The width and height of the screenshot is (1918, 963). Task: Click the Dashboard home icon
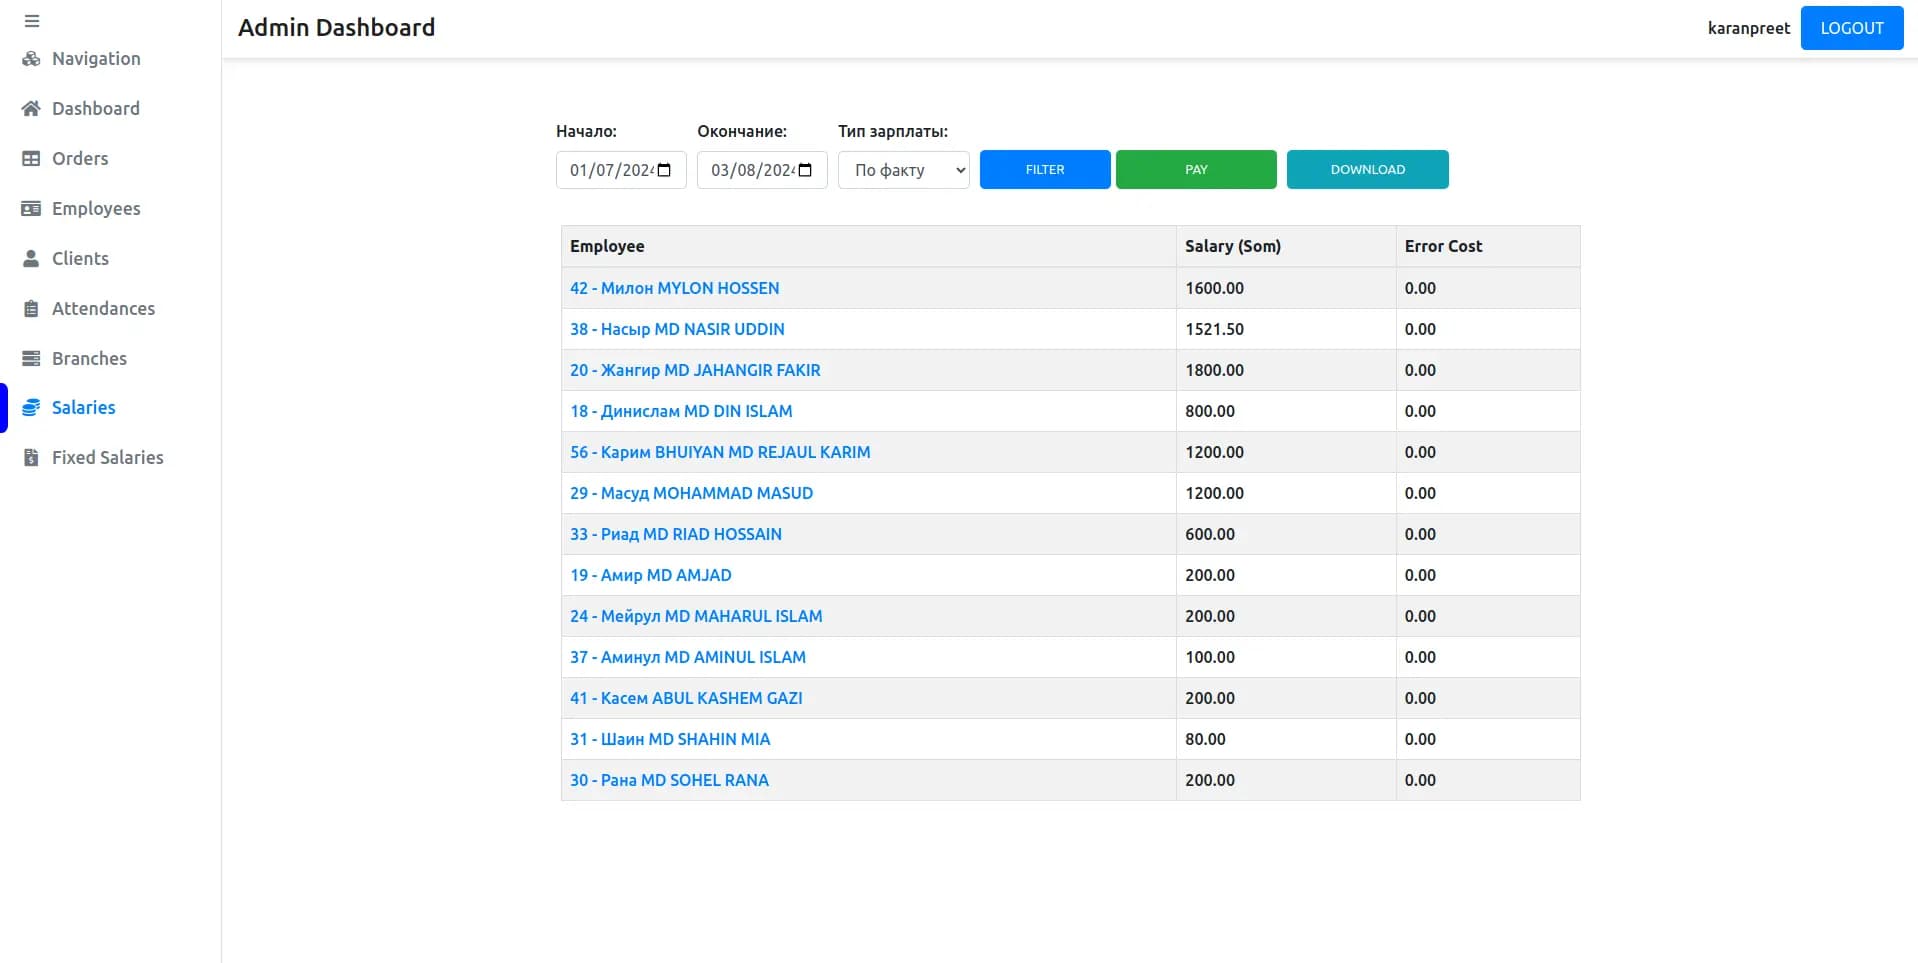[31, 109]
